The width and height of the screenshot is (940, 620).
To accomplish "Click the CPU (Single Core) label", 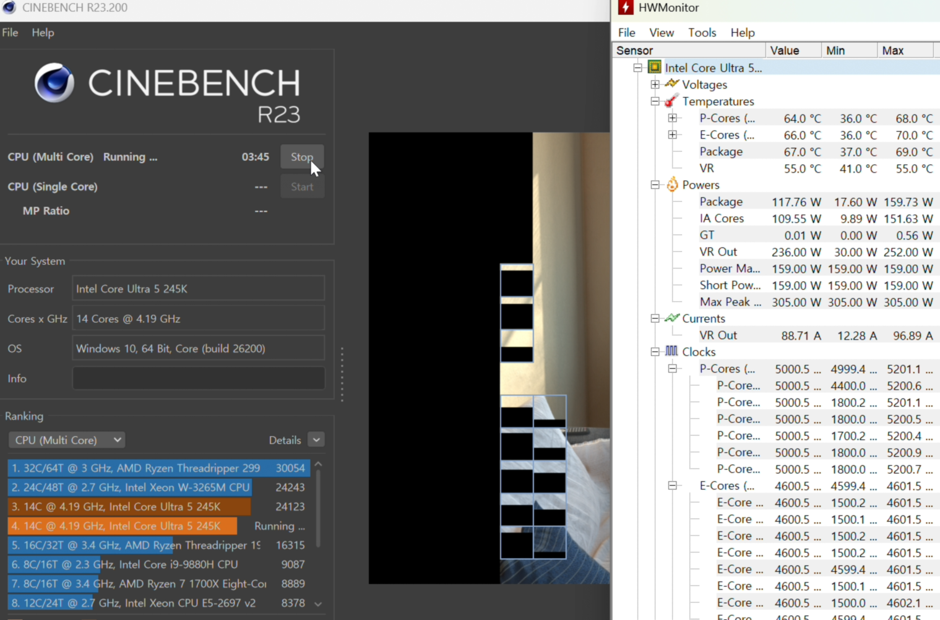I will (52, 186).
